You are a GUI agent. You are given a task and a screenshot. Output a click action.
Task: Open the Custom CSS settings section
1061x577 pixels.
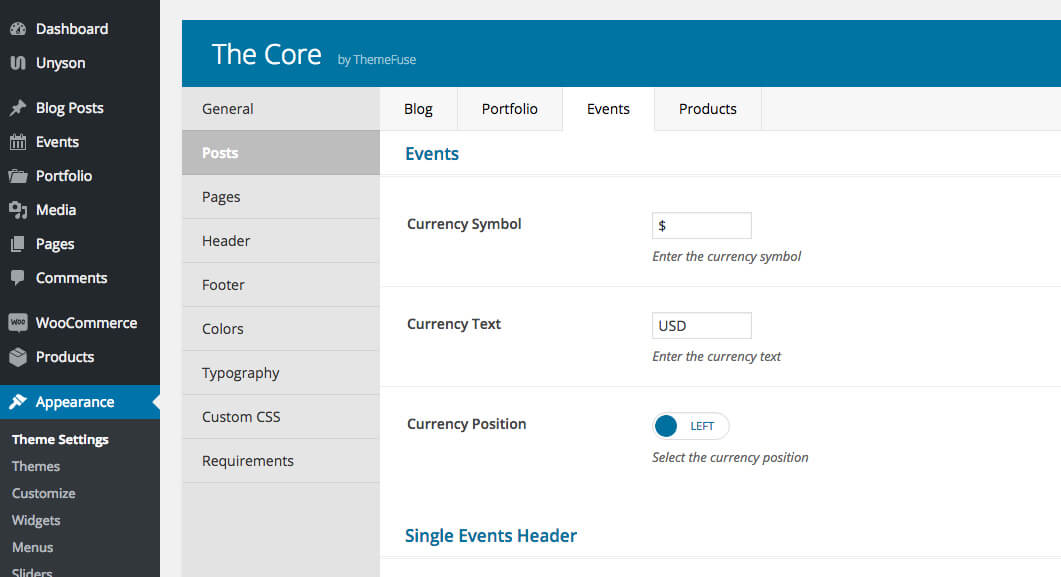(x=281, y=417)
